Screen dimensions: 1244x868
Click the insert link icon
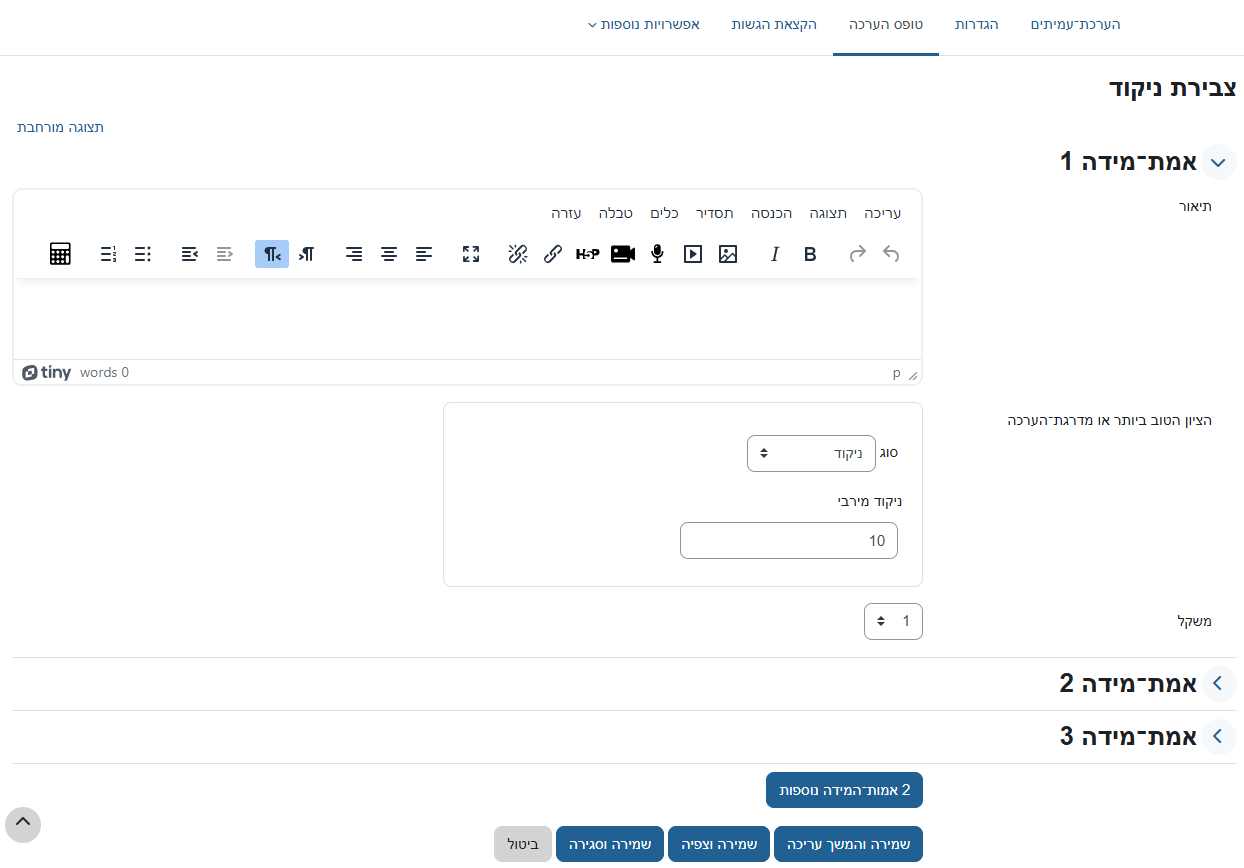coord(553,254)
